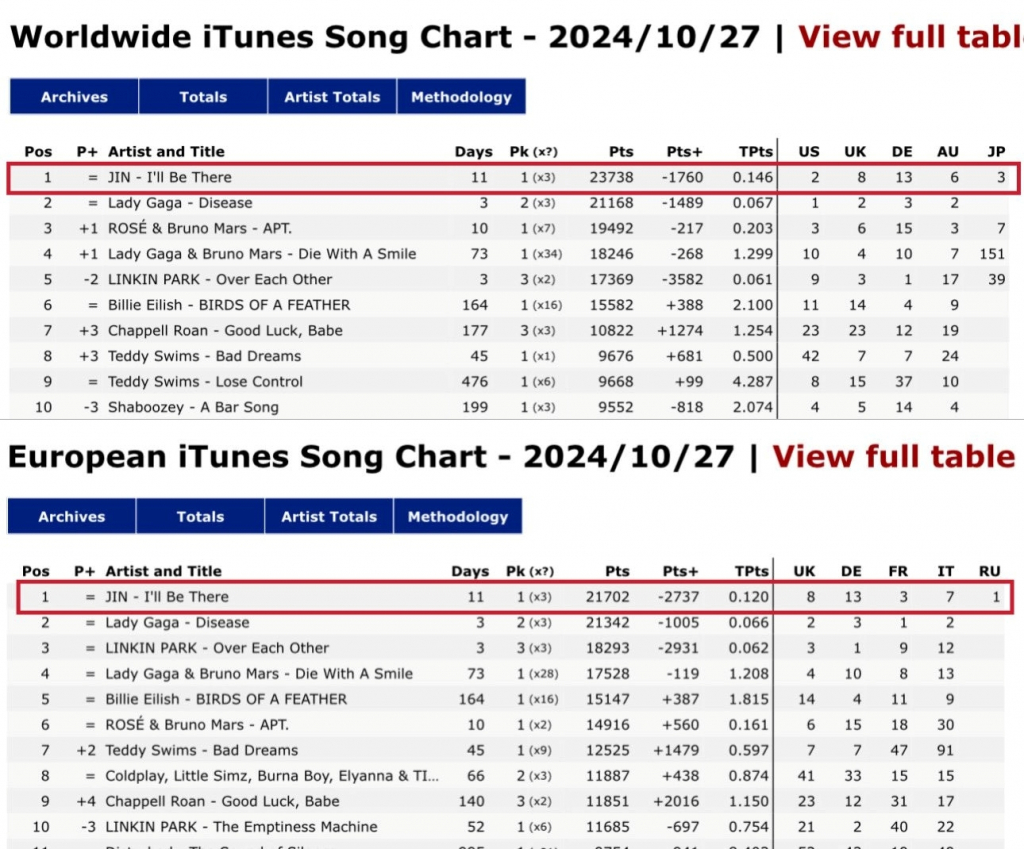Open Artist Totals in European chart
Viewport: 1024px width, 849px height.
pyautogui.click(x=329, y=517)
